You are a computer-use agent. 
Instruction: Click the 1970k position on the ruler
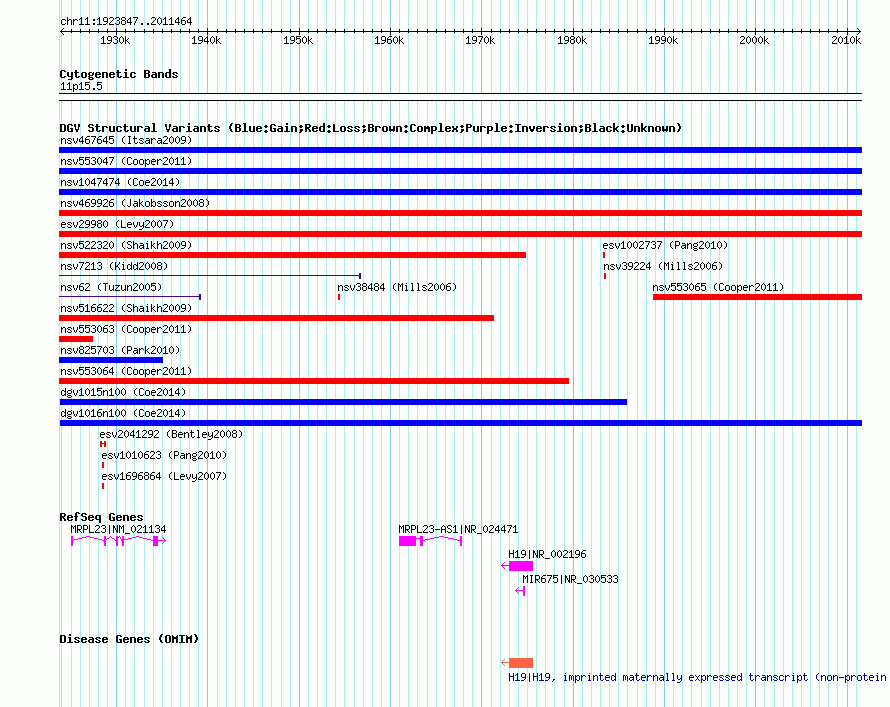[480, 40]
